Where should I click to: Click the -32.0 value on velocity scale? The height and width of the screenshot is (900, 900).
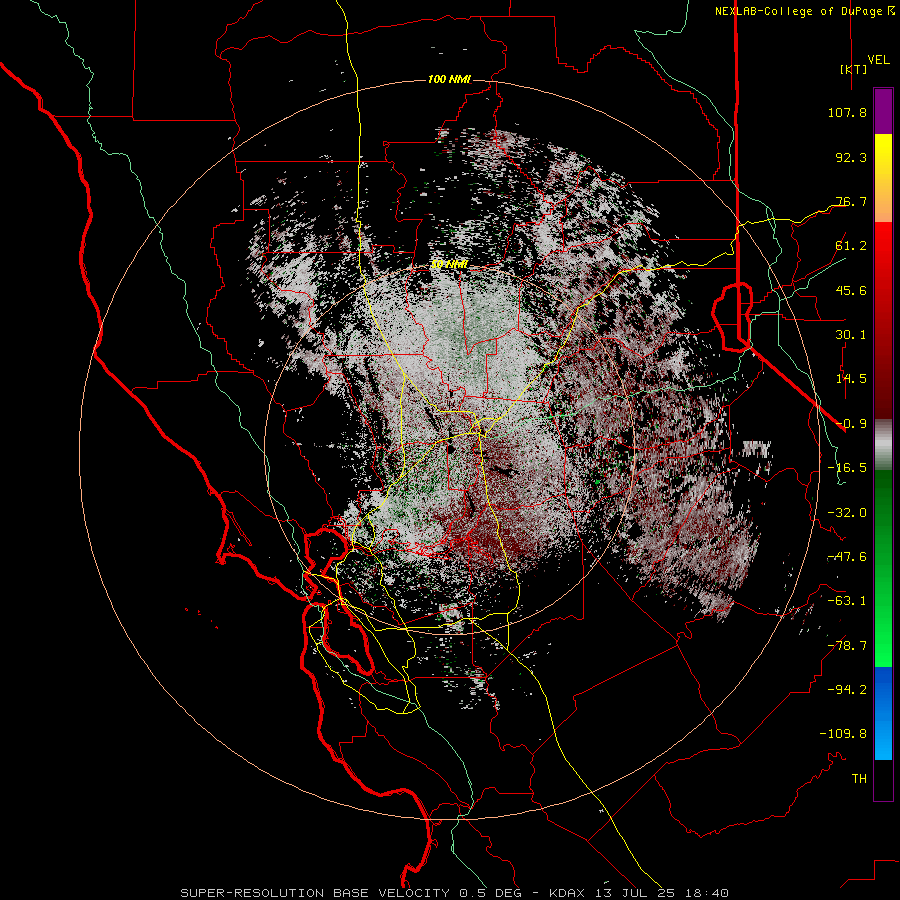click(847, 513)
